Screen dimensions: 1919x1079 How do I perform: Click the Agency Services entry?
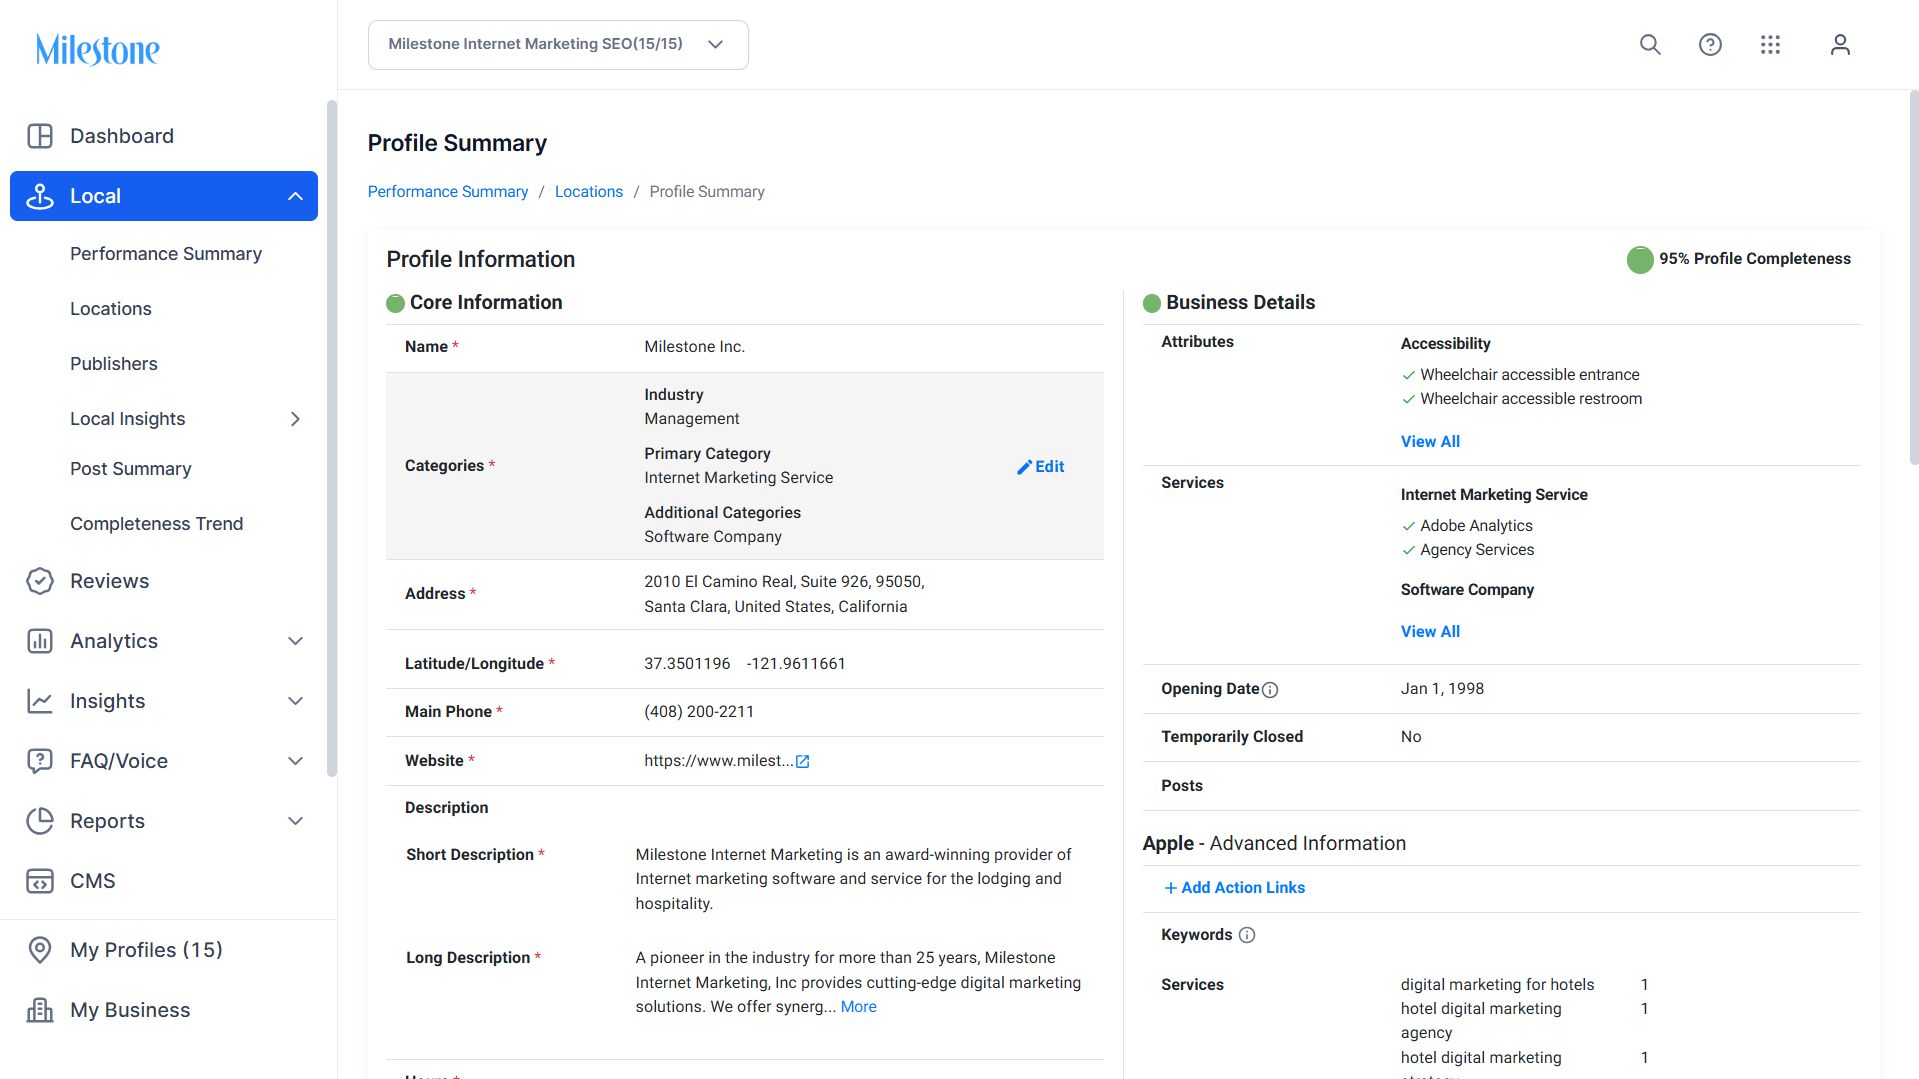coord(1477,550)
